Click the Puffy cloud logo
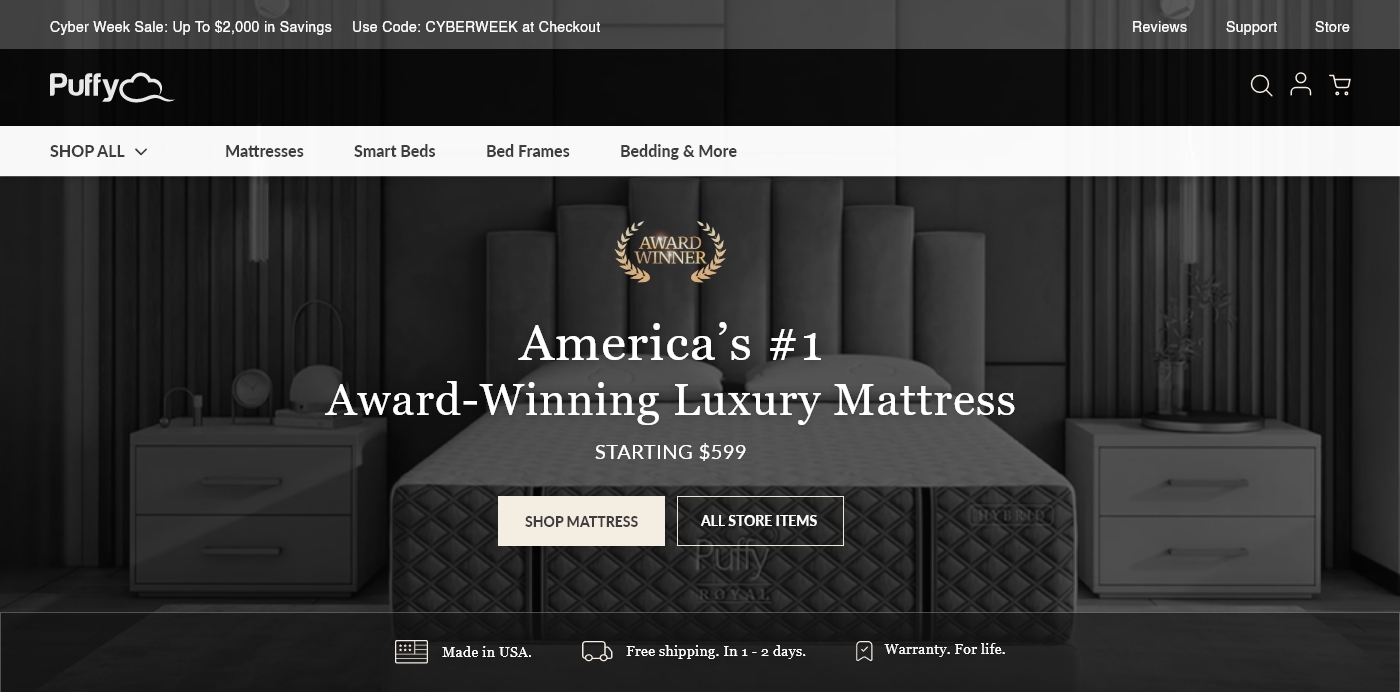 [112, 87]
